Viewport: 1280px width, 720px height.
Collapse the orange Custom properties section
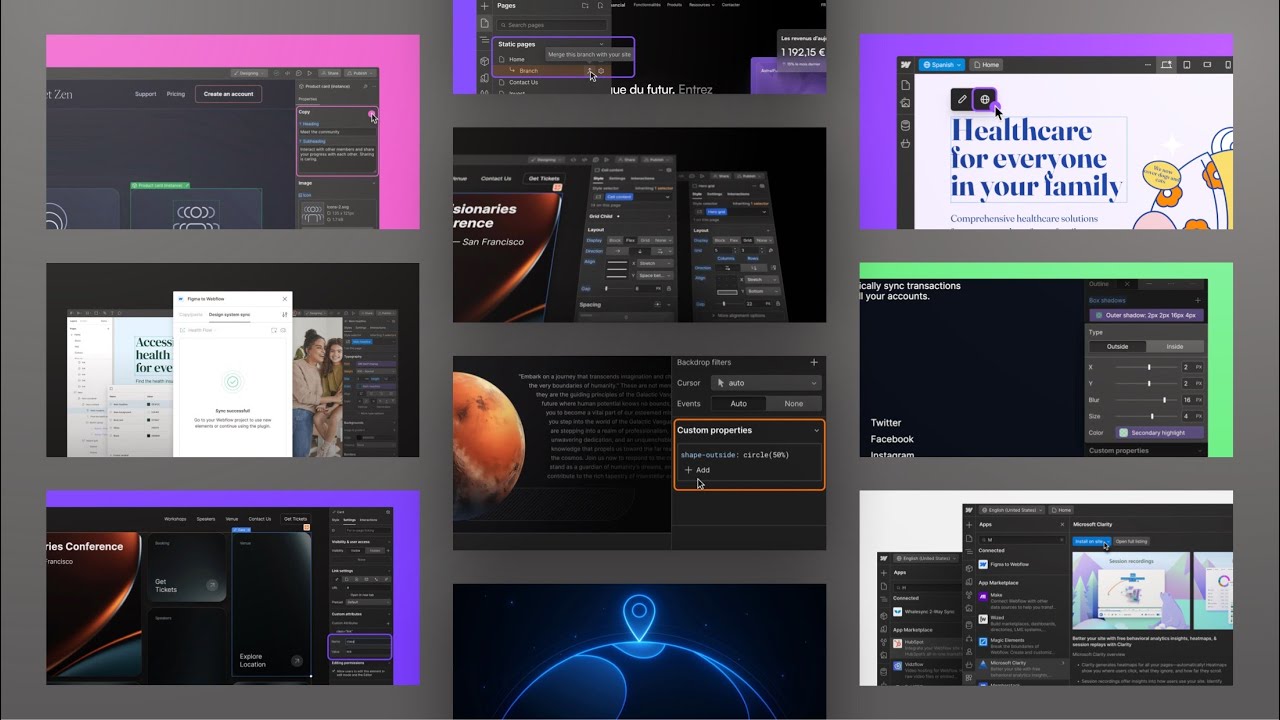(x=816, y=430)
